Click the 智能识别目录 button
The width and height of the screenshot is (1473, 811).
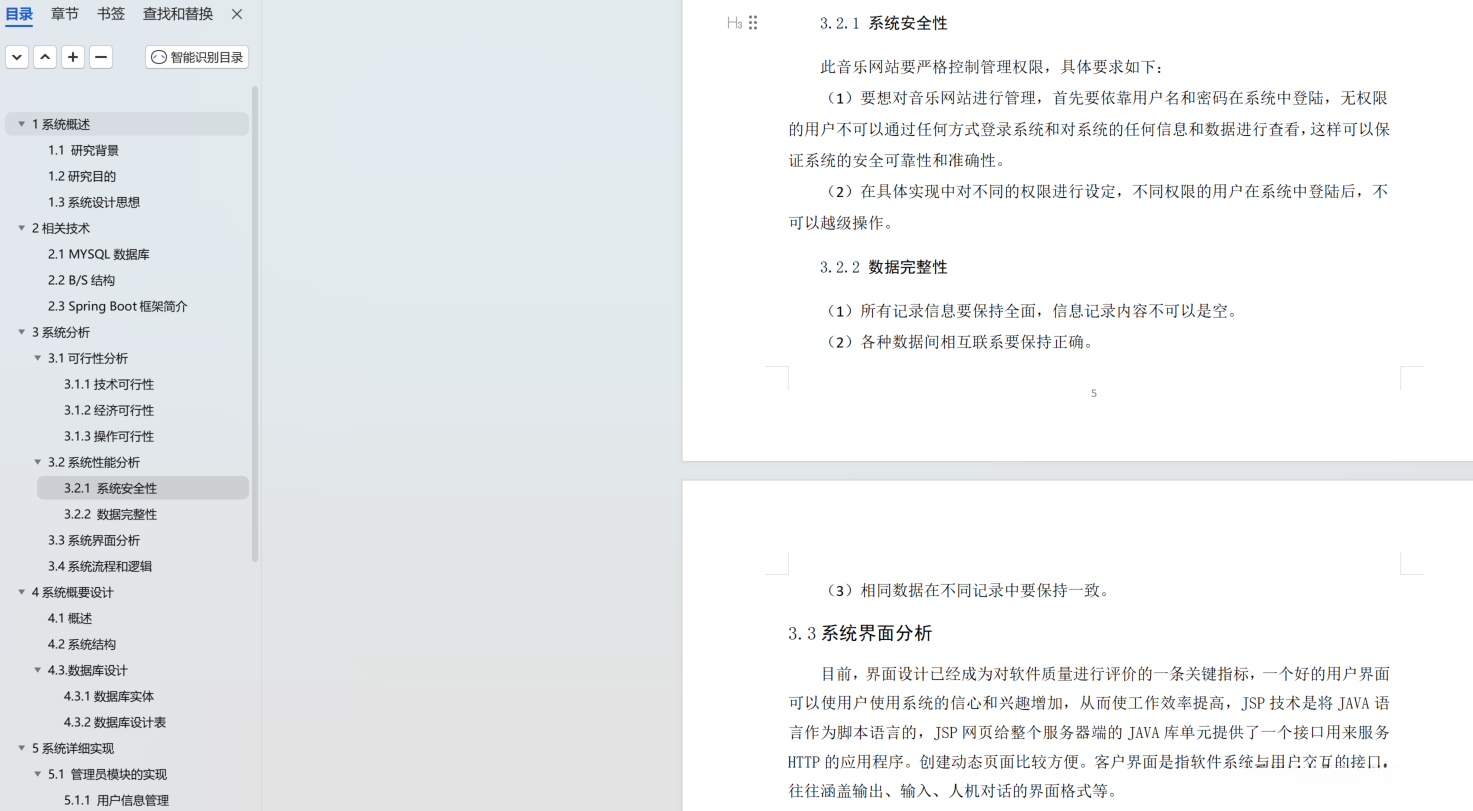point(196,57)
